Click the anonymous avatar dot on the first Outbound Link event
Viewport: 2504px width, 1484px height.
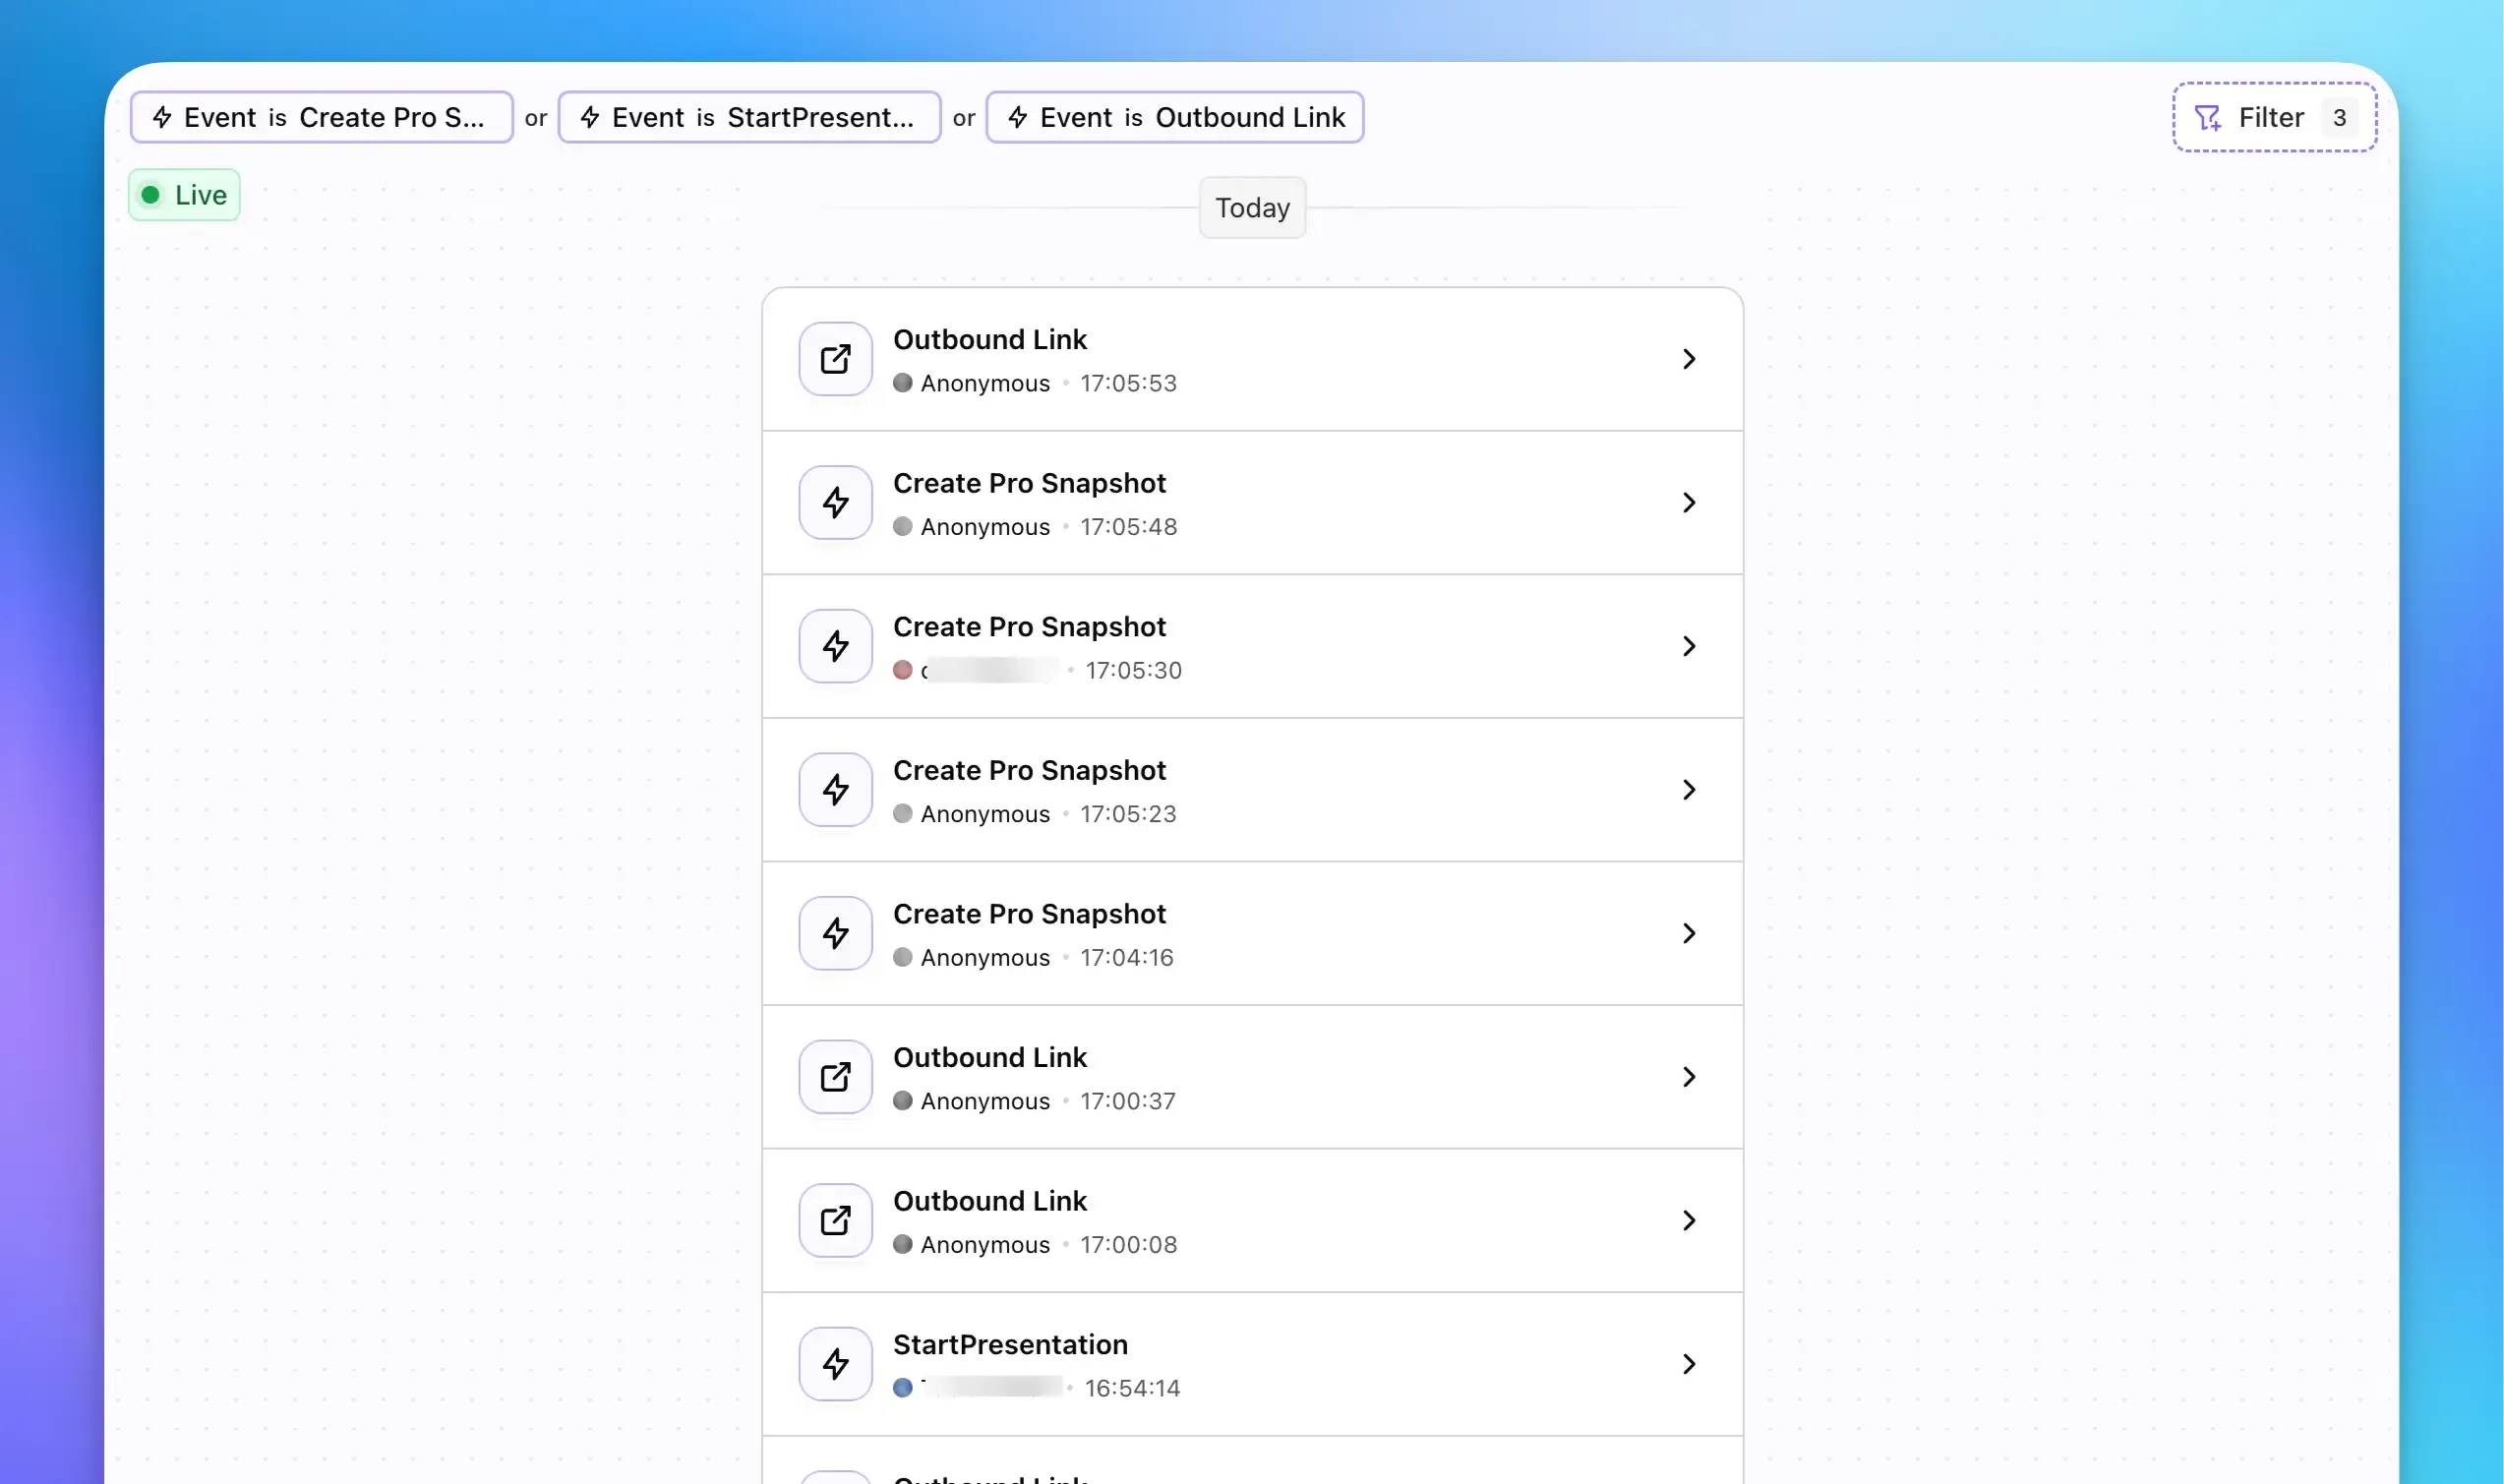903,383
